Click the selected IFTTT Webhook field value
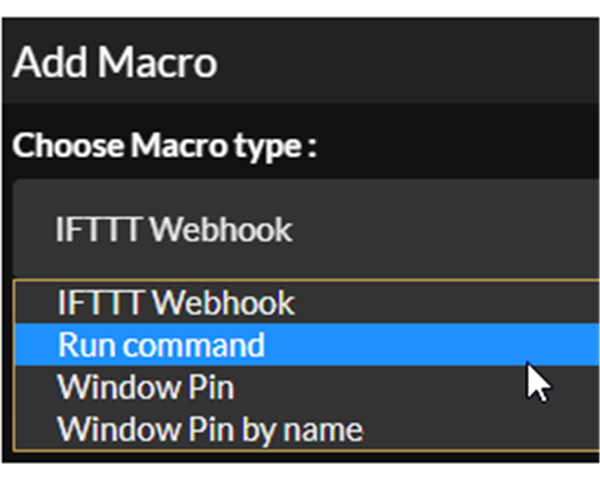600x477 pixels. [x=174, y=230]
